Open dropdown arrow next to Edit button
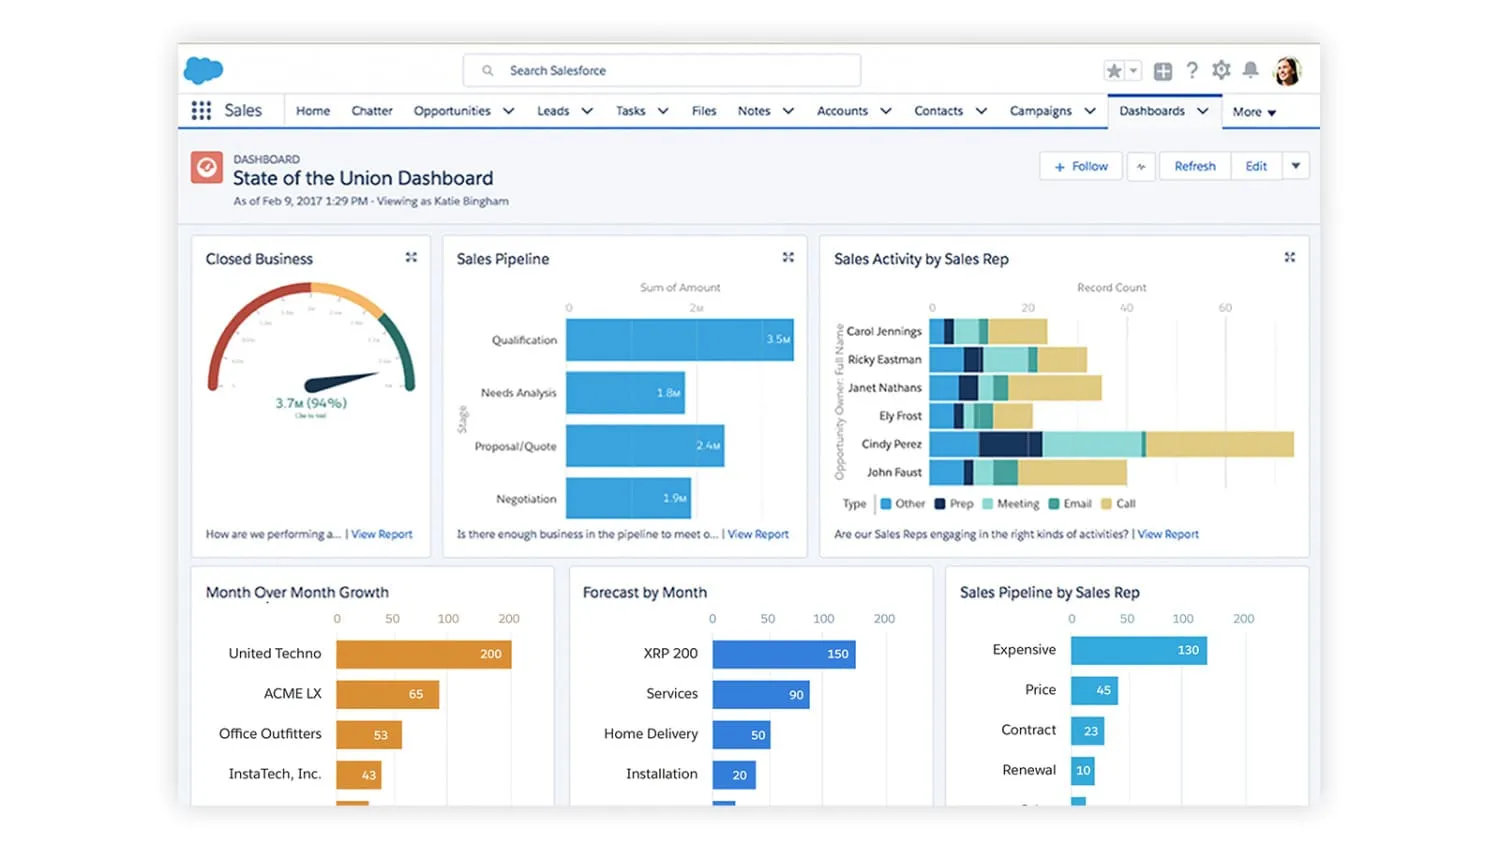1500x844 pixels. [1296, 166]
